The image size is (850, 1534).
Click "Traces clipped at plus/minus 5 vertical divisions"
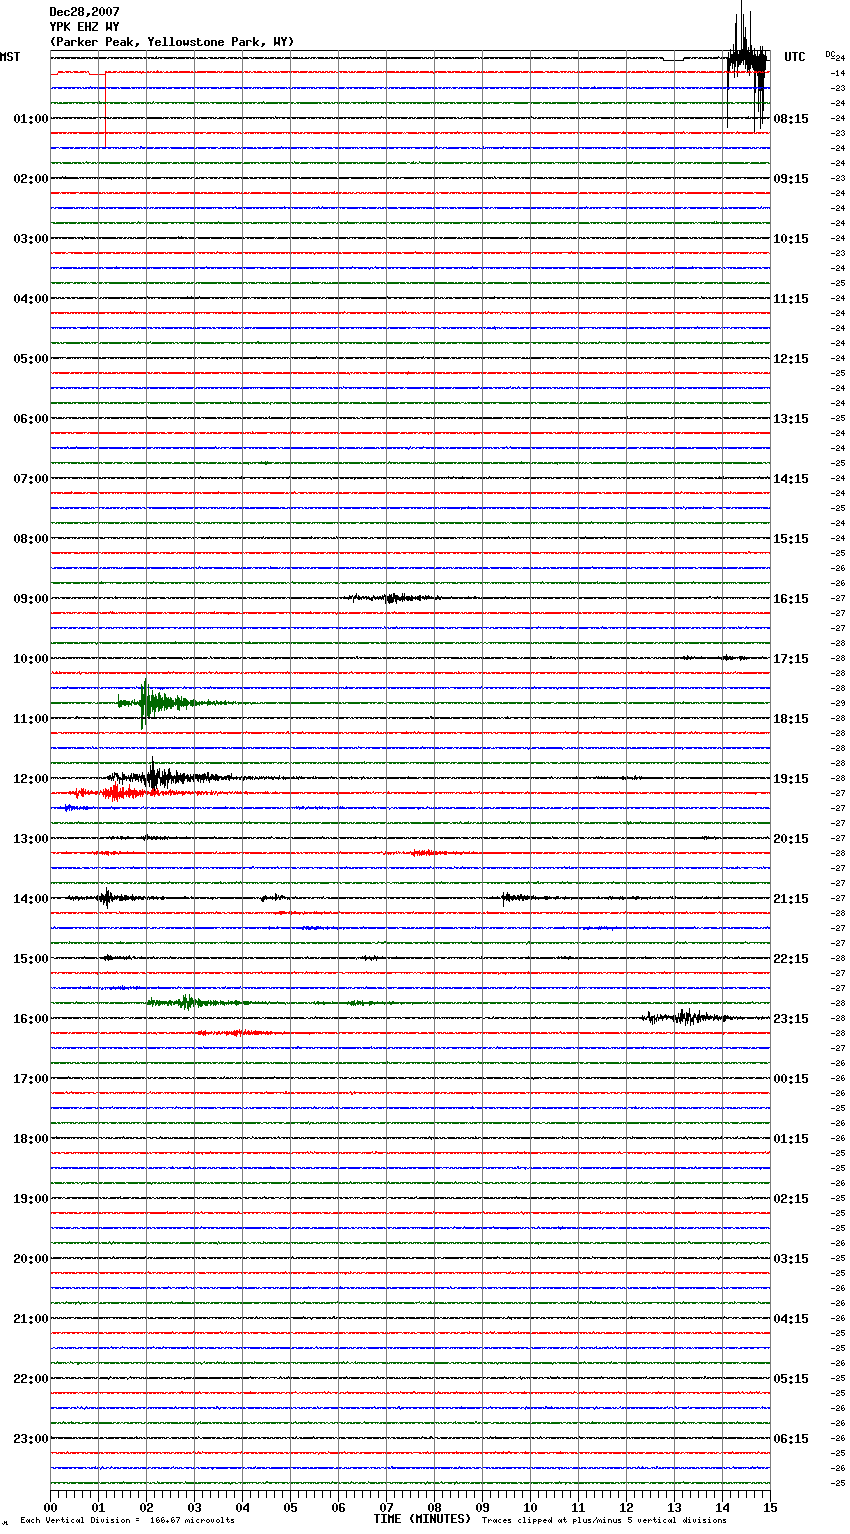click(604, 1521)
